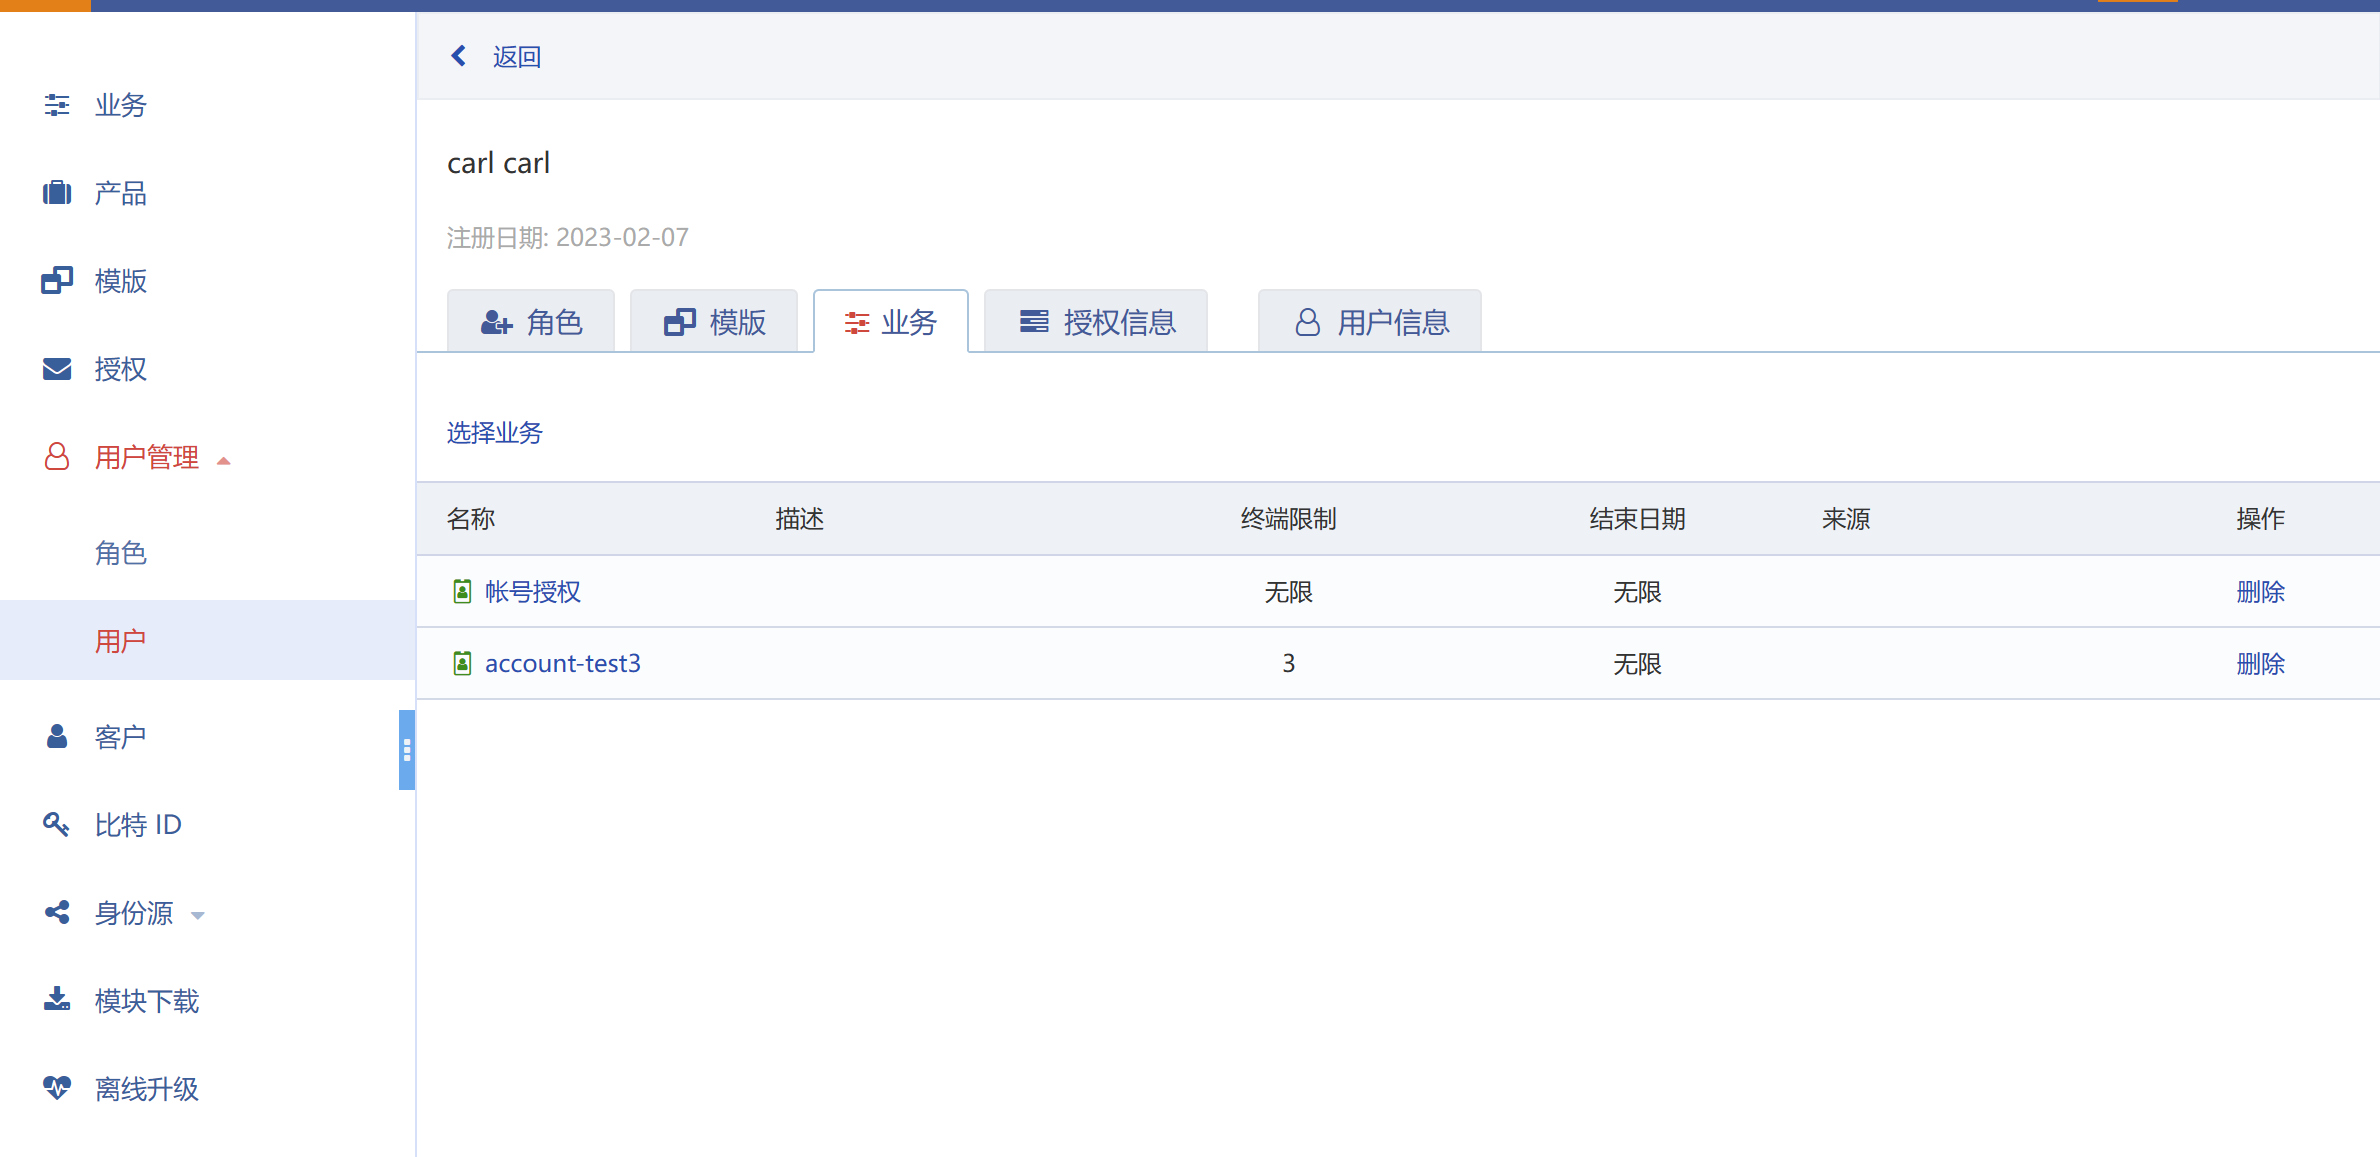
Task: Click the list icon on 授权信息 tab
Action: click(x=1034, y=322)
